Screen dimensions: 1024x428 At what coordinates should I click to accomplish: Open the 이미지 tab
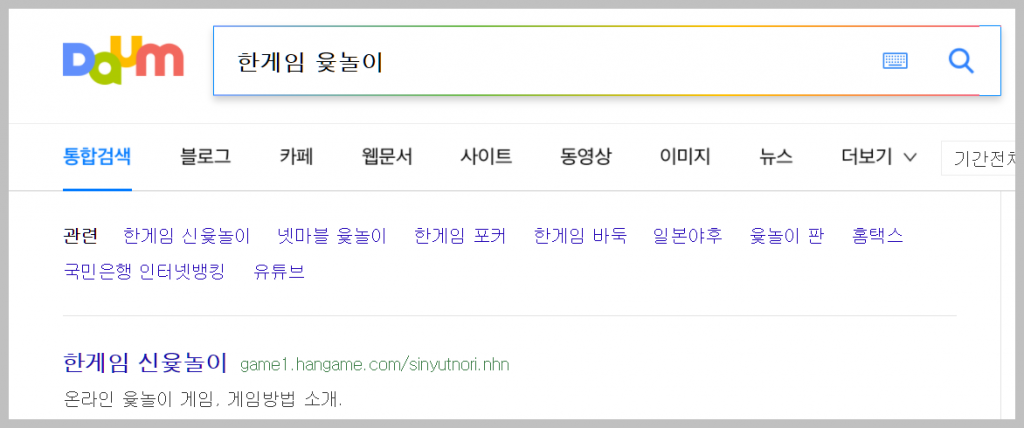pos(685,157)
